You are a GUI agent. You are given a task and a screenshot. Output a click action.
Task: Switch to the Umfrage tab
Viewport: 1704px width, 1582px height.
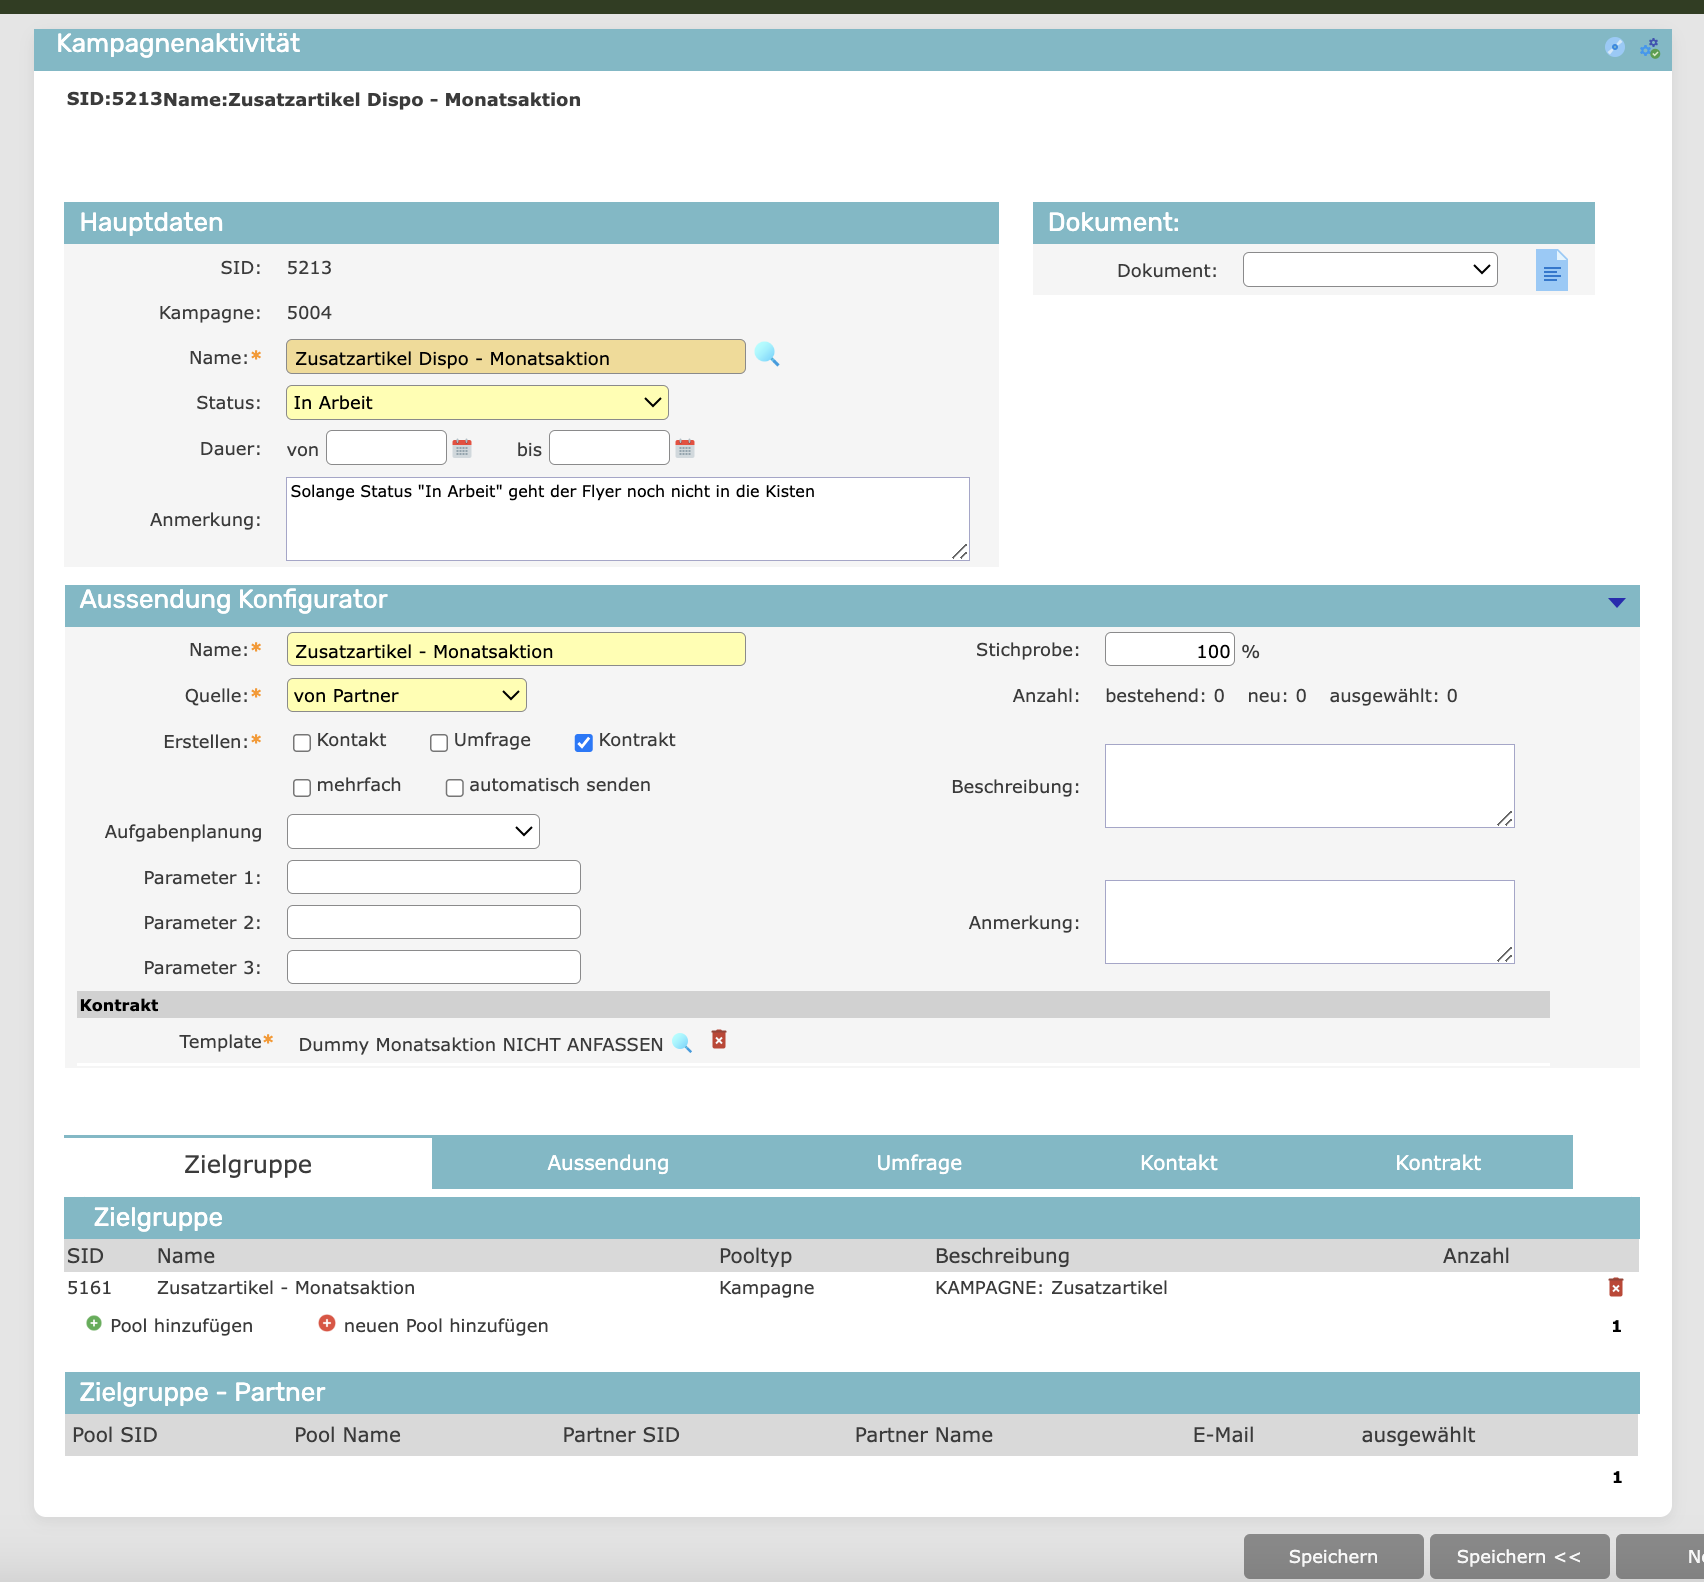tap(919, 1163)
